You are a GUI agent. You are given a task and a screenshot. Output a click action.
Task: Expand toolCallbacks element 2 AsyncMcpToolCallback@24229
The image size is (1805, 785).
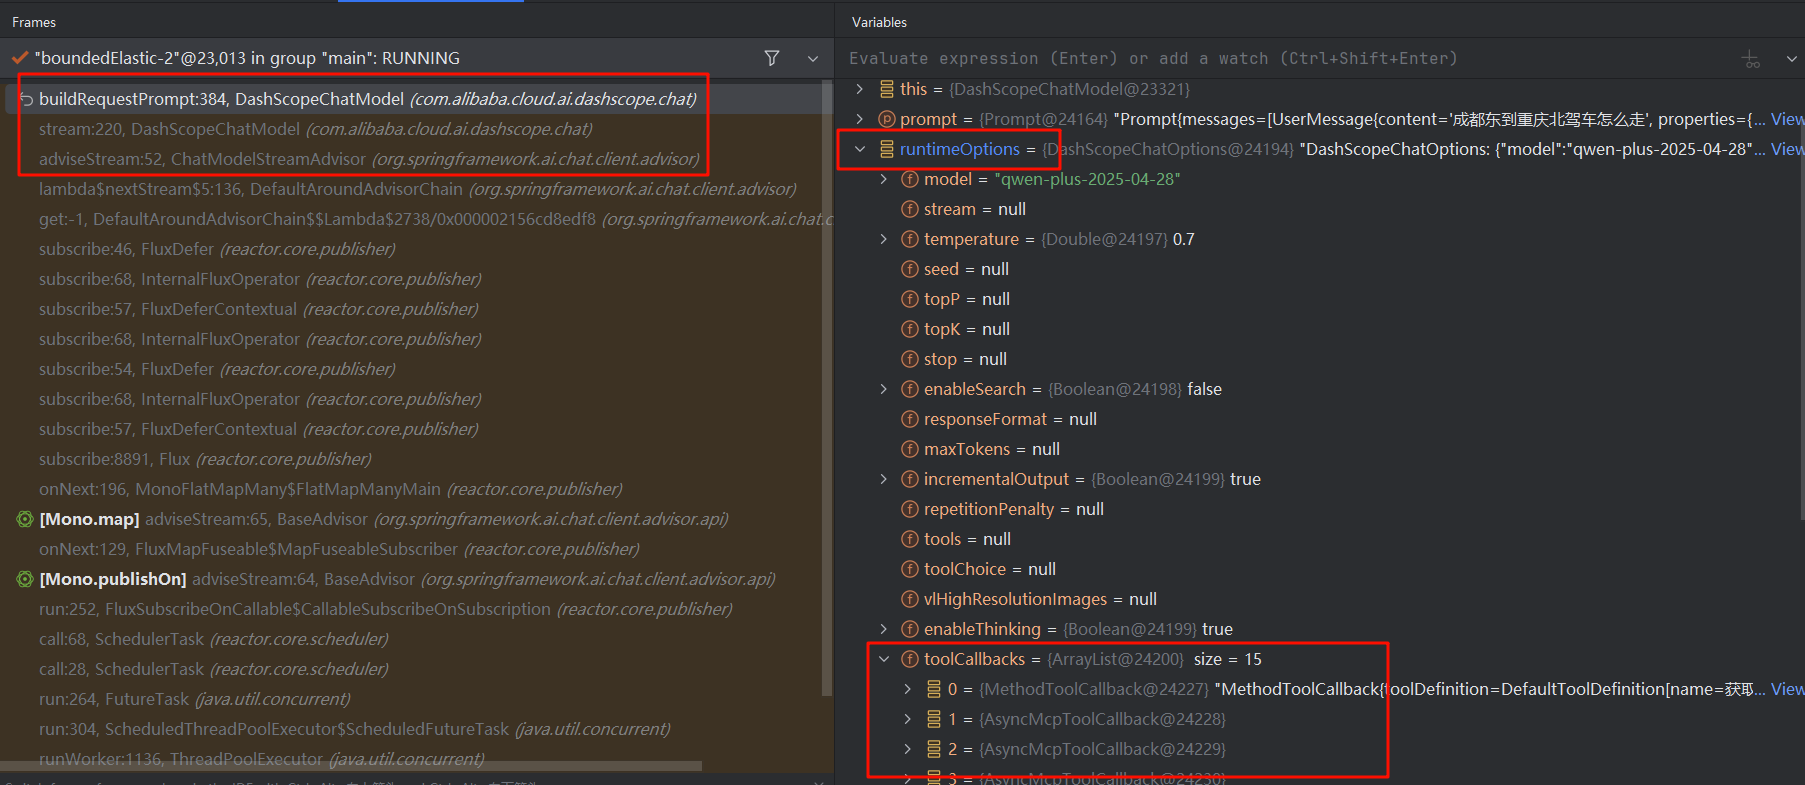point(907,749)
